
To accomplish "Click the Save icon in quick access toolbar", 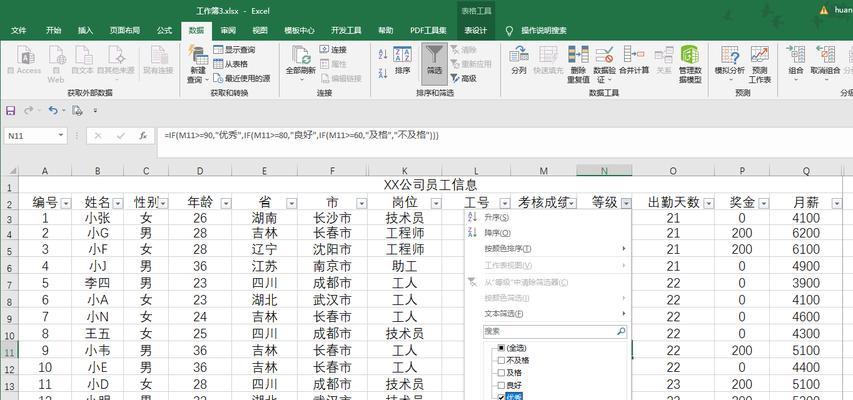I will [10, 110].
